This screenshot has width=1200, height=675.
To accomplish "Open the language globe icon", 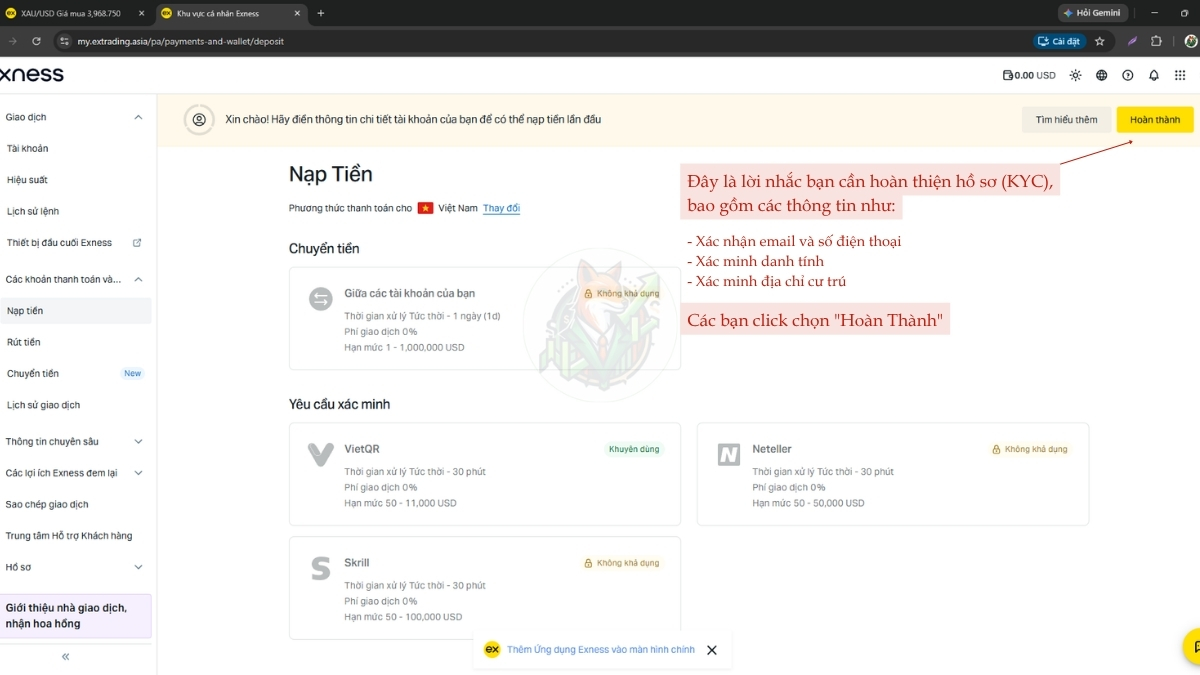I will click(x=1102, y=75).
